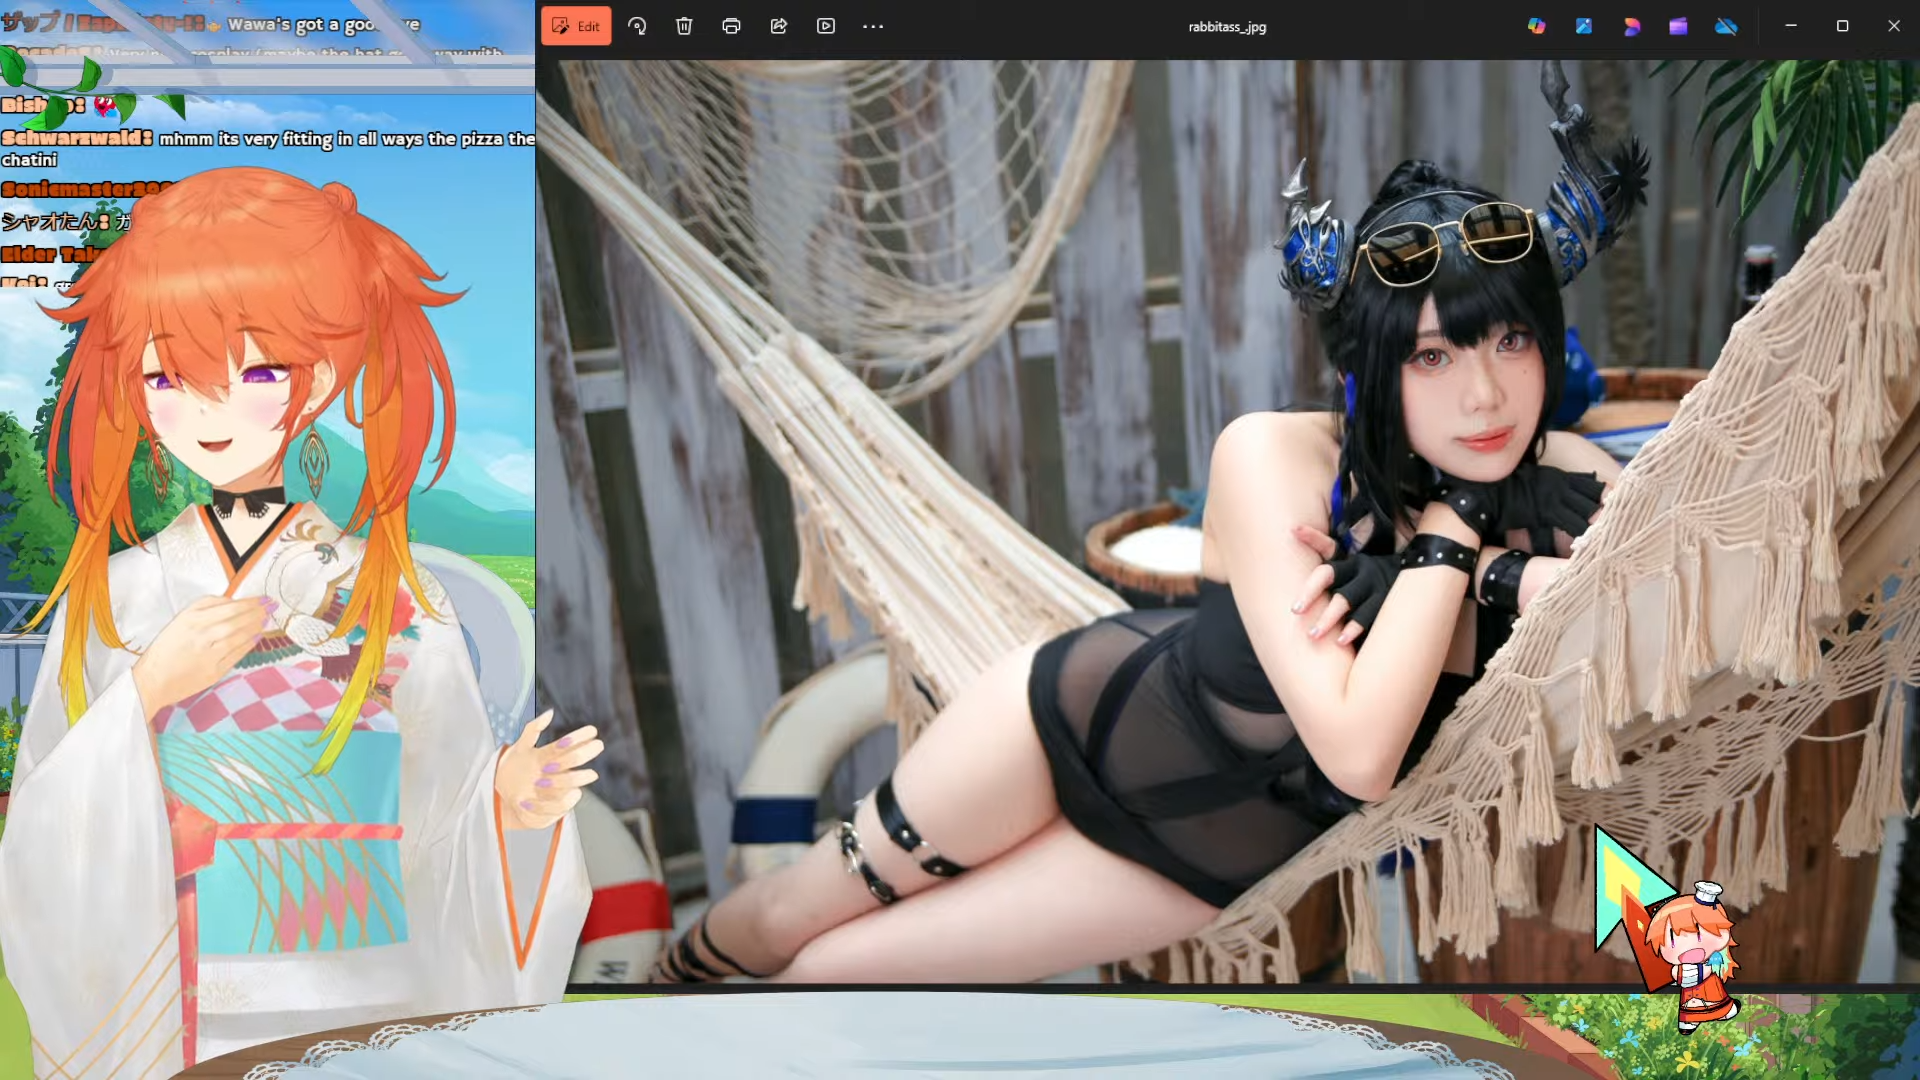1920x1080 pixels.
Task: Print the current image
Action: point(731,26)
